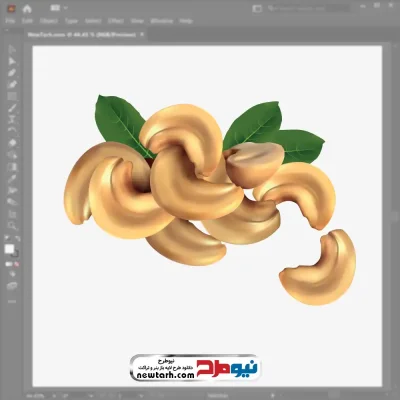Set the paint to None
The image size is (400, 400).
pyautogui.click(x=17, y=264)
